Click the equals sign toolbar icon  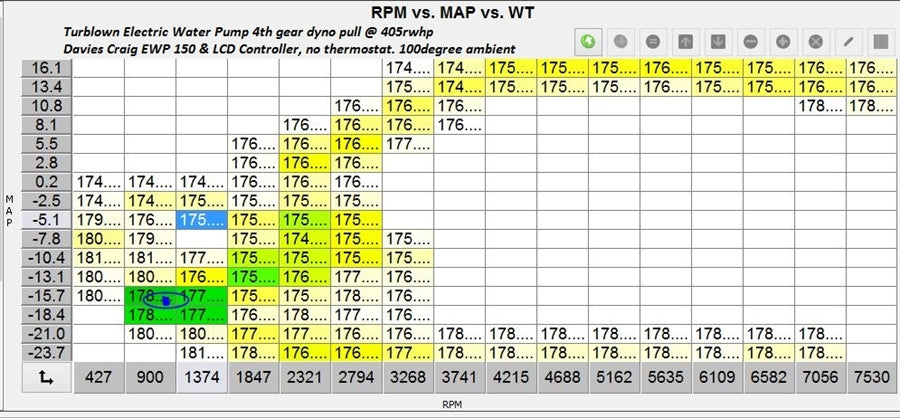(x=652, y=42)
